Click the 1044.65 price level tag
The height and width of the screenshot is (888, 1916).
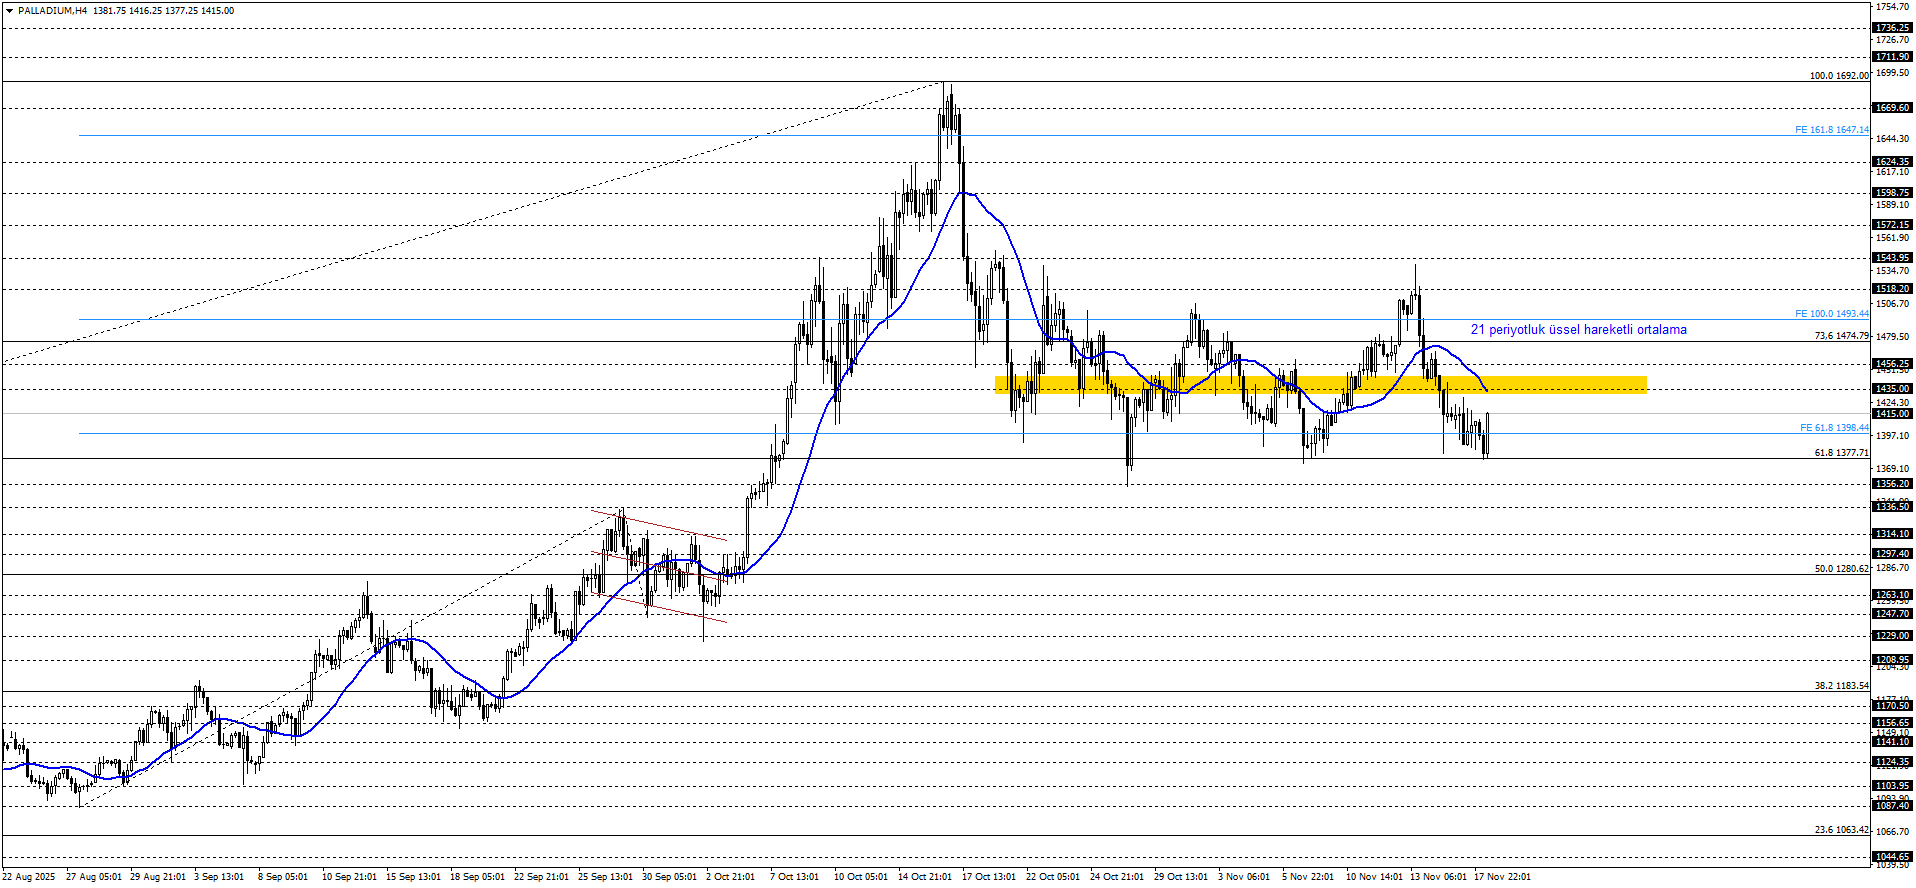[1892, 857]
